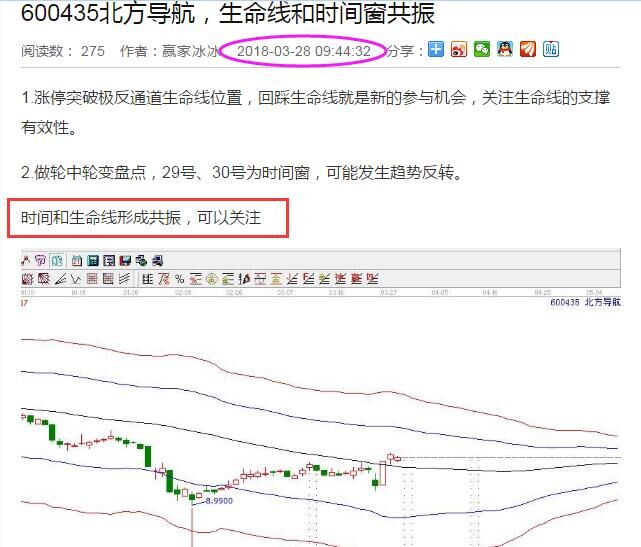Image resolution: width=641 pixels, height=547 pixels.
Task: Click the orange share icon beside QQ
Action: point(528,49)
